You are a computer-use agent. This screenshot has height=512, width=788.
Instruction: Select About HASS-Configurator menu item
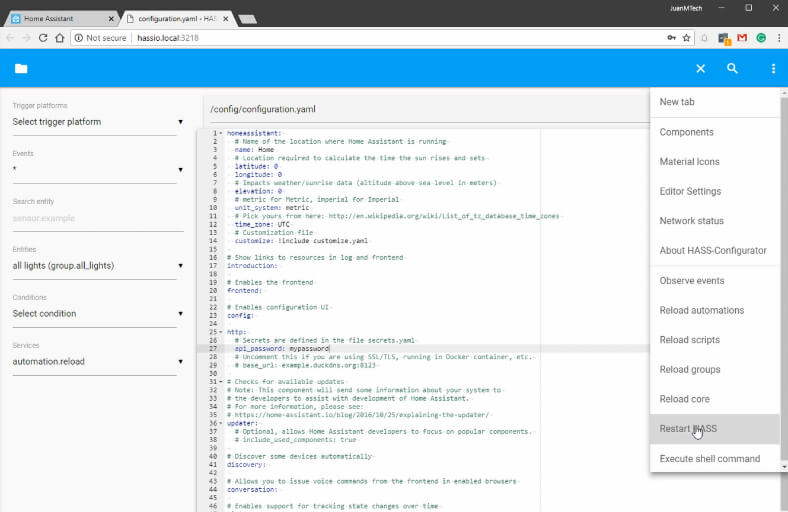click(x=715, y=251)
